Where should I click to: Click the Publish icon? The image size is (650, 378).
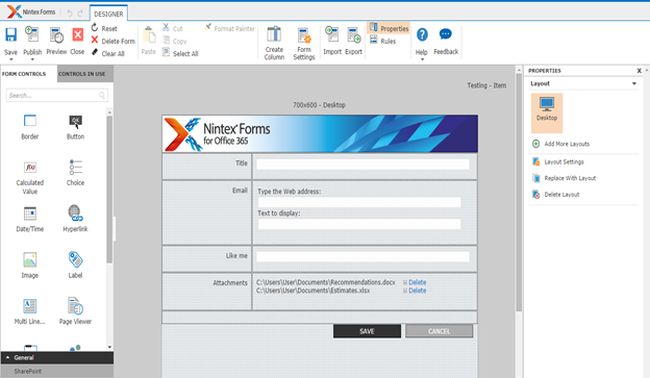(32, 35)
